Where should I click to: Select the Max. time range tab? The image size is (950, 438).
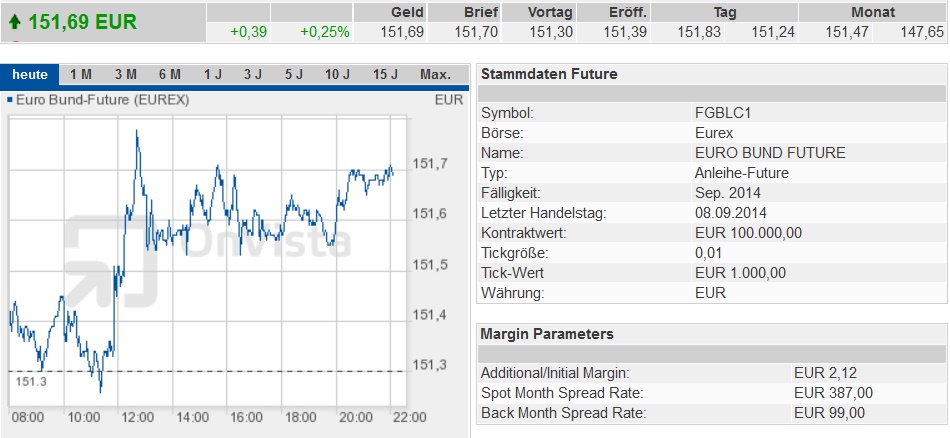click(x=435, y=75)
